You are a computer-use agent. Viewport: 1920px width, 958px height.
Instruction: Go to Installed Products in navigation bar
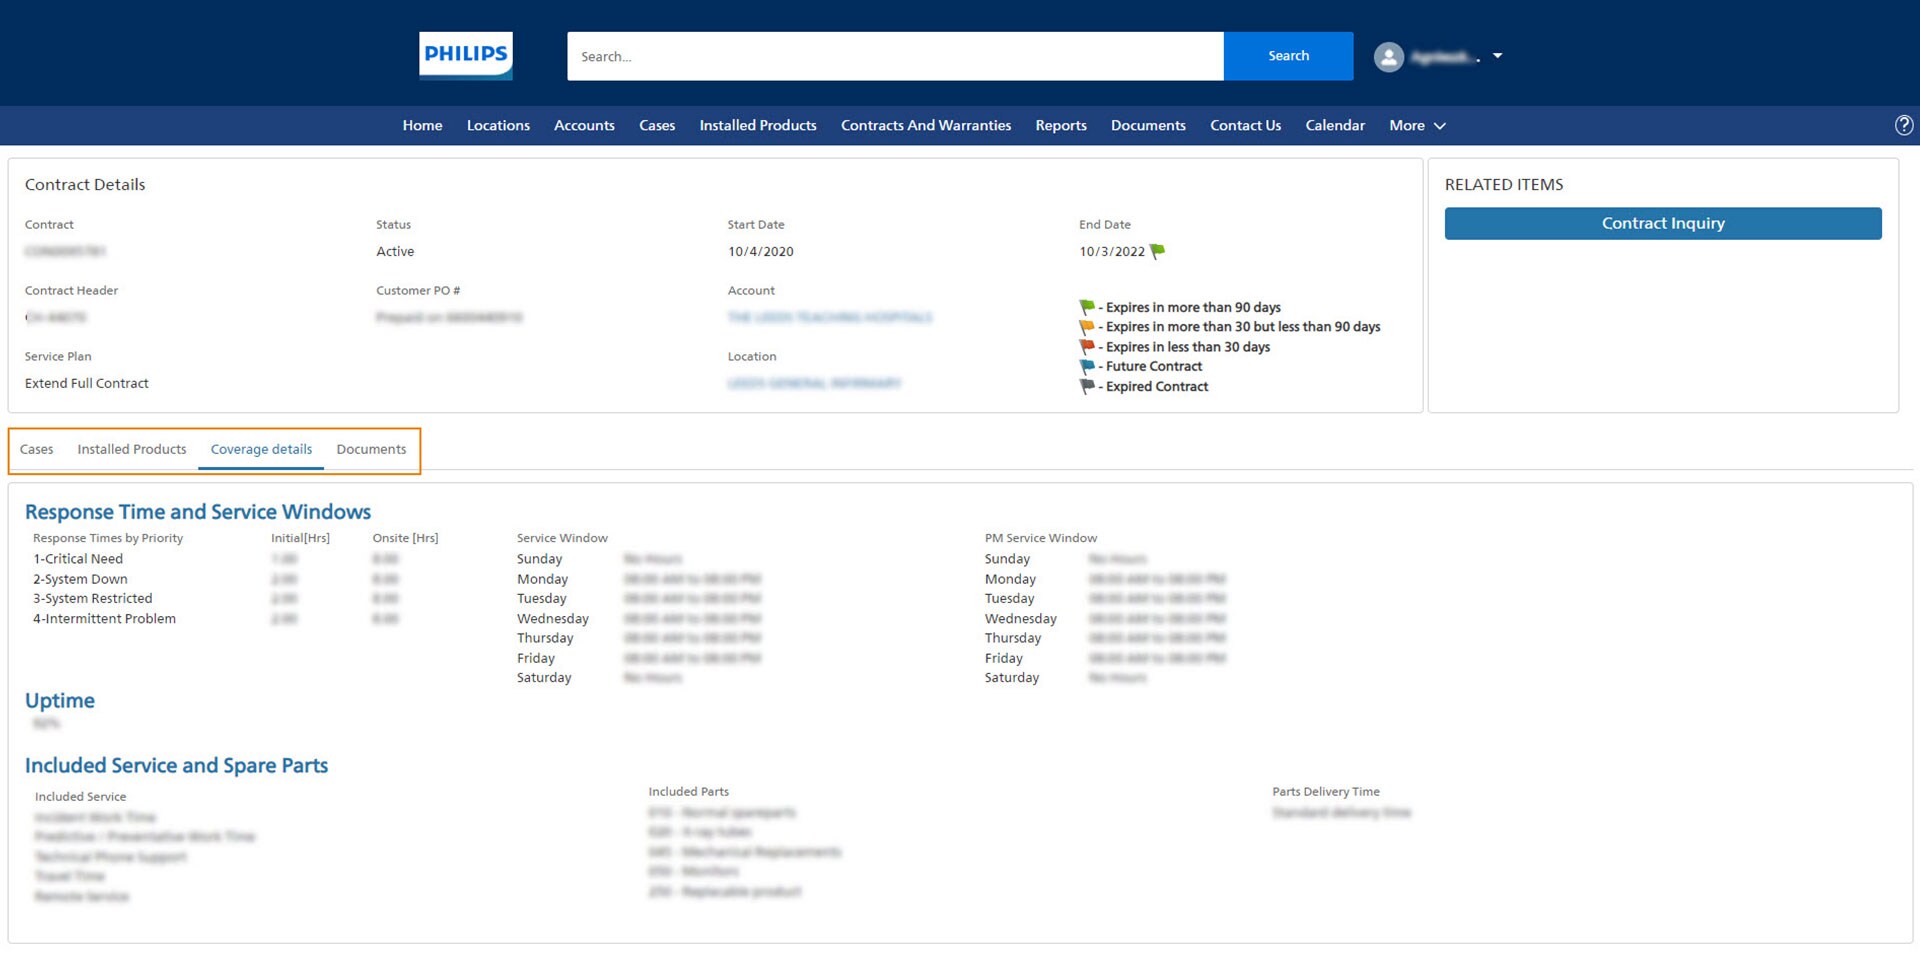757,125
